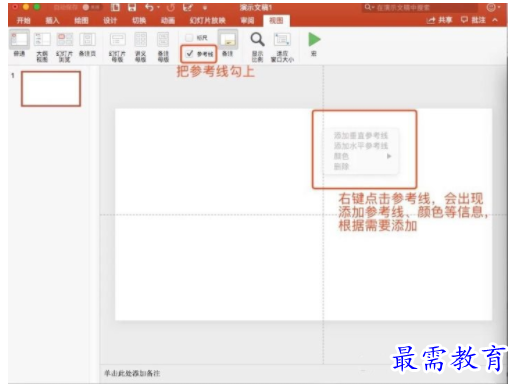The height and width of the screenshot is (390, 514).
Task: Open the Review (审阅) tab
Action: coord(247,21)
